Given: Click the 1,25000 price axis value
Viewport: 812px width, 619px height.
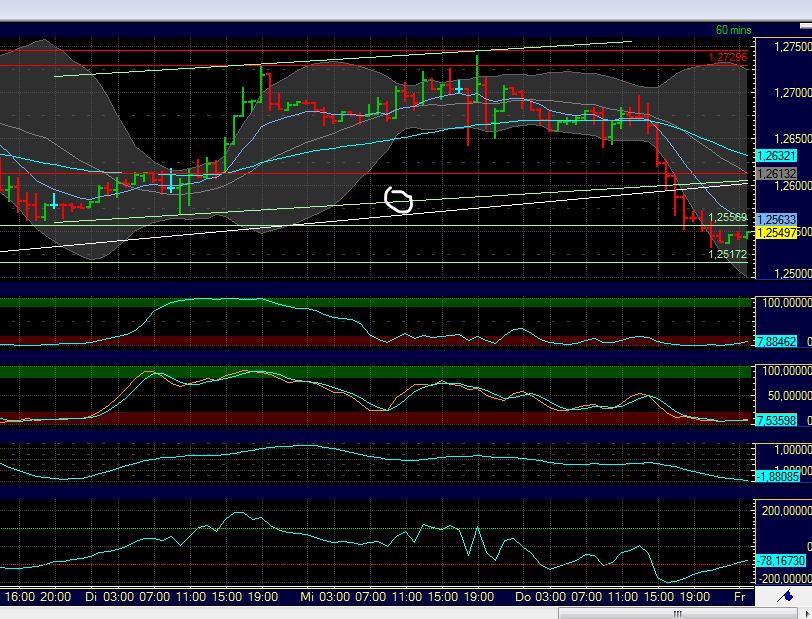Looking at the screenshot, I should (x=792, y=273).
